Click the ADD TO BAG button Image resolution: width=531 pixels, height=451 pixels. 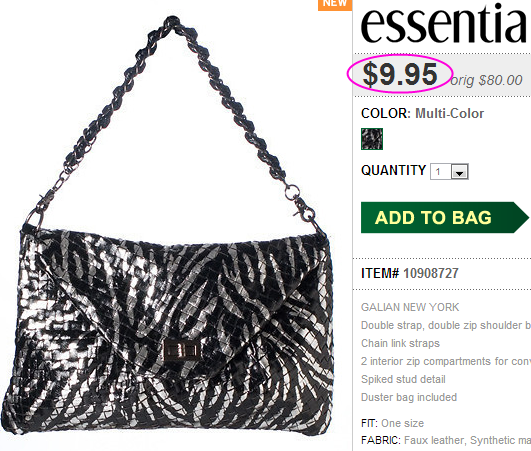tap(444, 217)
